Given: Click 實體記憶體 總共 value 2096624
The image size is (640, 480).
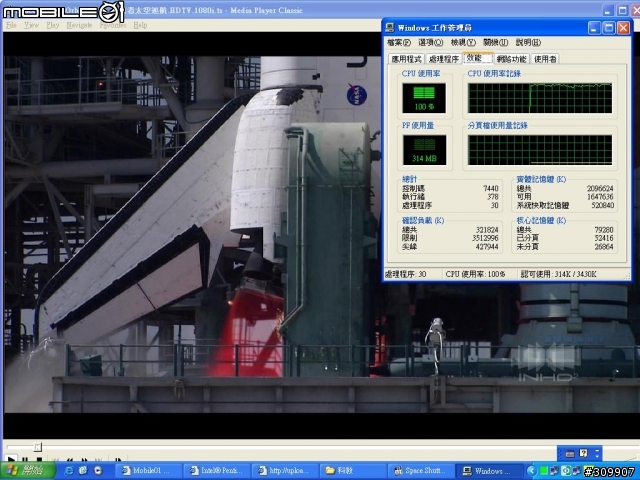Looking at the screenshot, I should point(600,189).
